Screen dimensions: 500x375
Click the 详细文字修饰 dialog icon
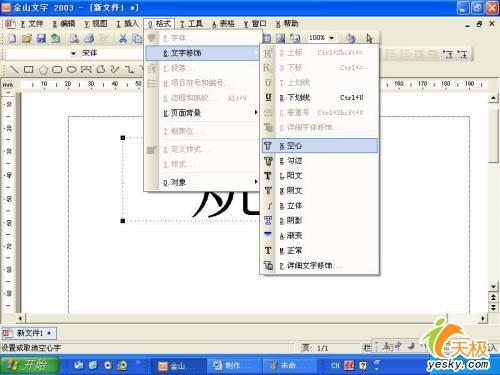268,265
